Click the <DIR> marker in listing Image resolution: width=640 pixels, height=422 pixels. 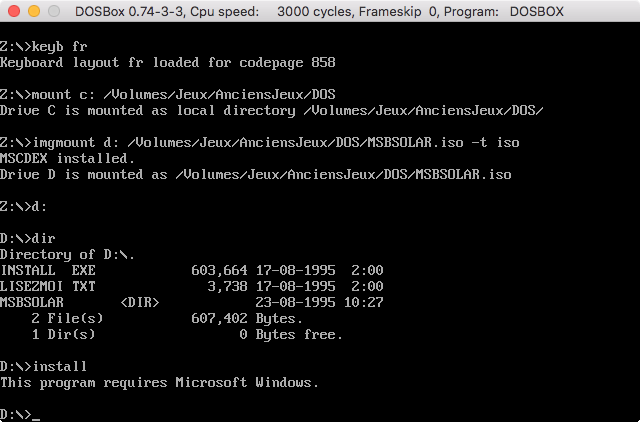click(x=140, y=302)
